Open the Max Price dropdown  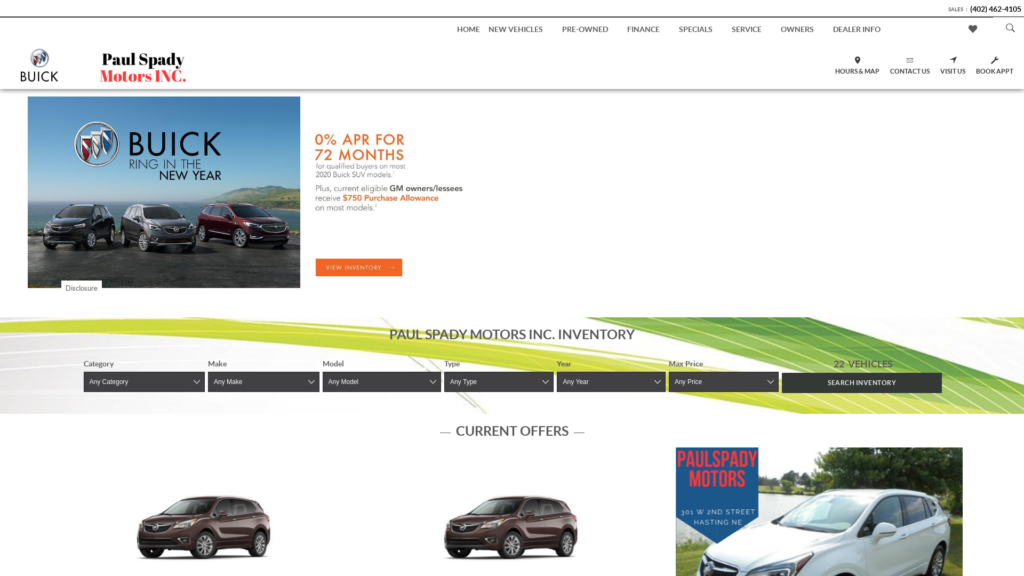click(x=723, y=382)
